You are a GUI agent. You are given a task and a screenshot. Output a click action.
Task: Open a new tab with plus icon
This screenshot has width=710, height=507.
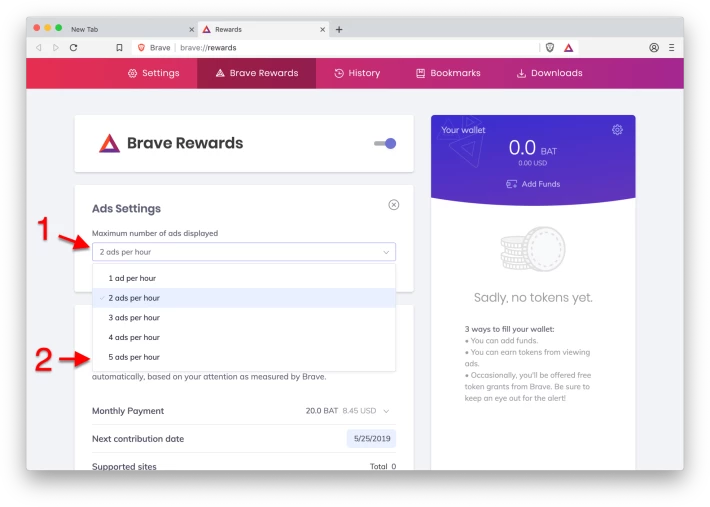point(339,29)
